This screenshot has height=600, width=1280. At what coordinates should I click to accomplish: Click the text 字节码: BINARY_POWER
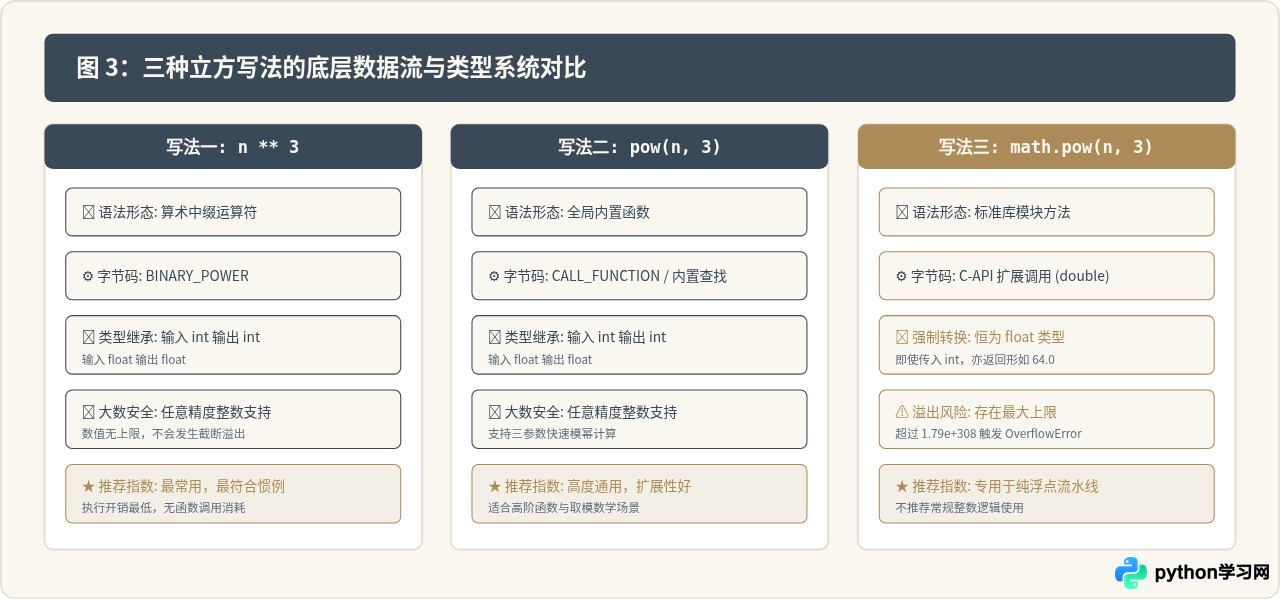173,276
